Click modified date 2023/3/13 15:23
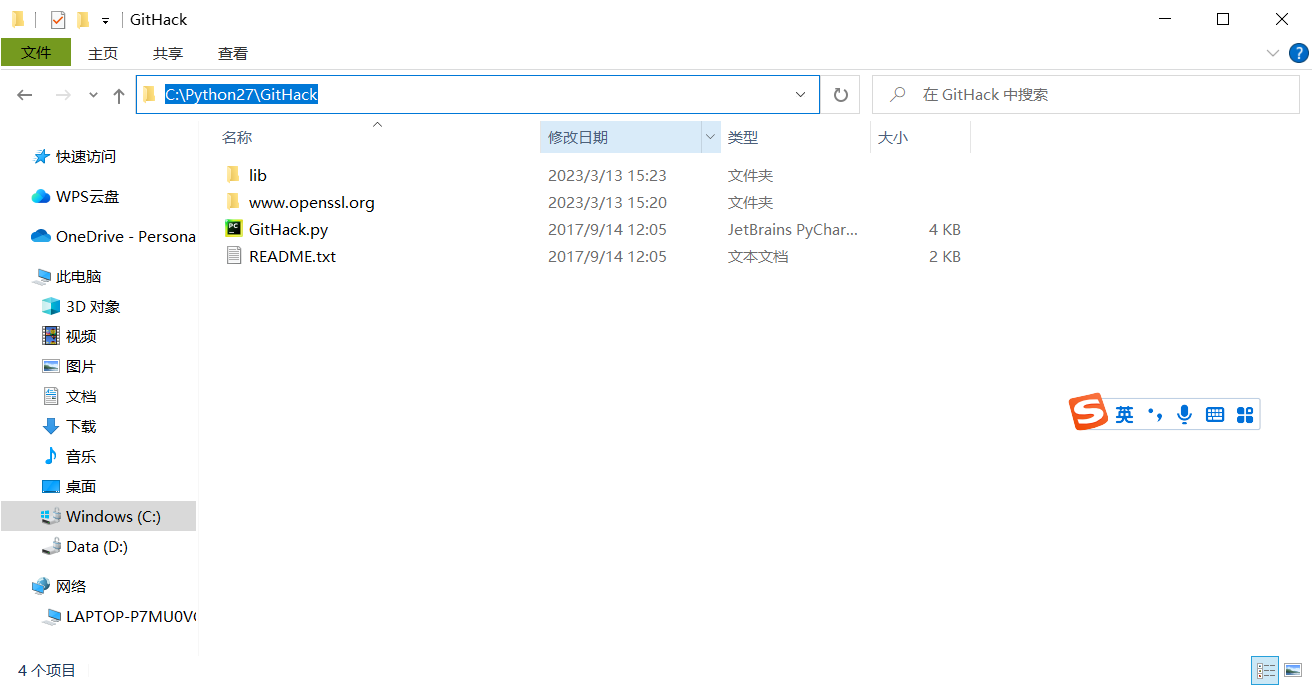 607,175
